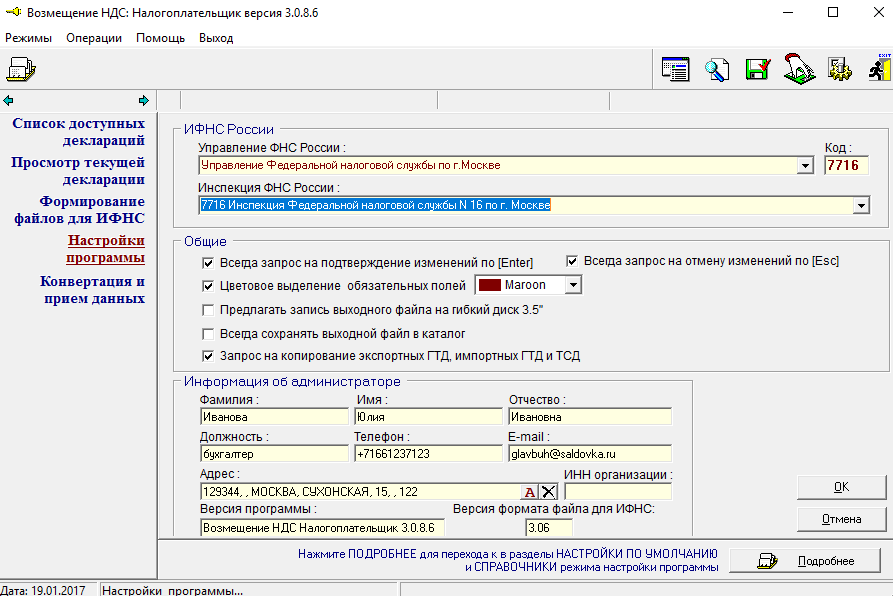Clear the address with the X button
This screenshot has height=596, width=893.
pyautogui.click(x=548, y=491)
